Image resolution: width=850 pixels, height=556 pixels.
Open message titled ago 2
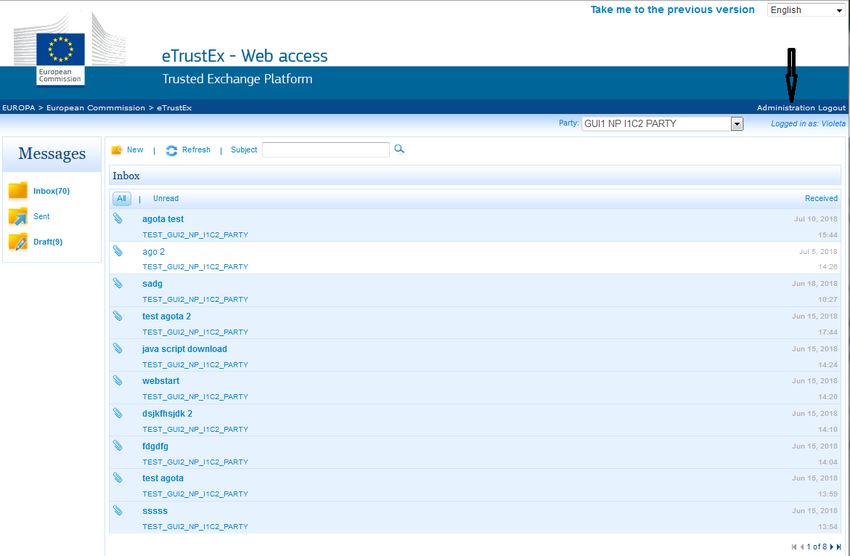click(153, 251)
